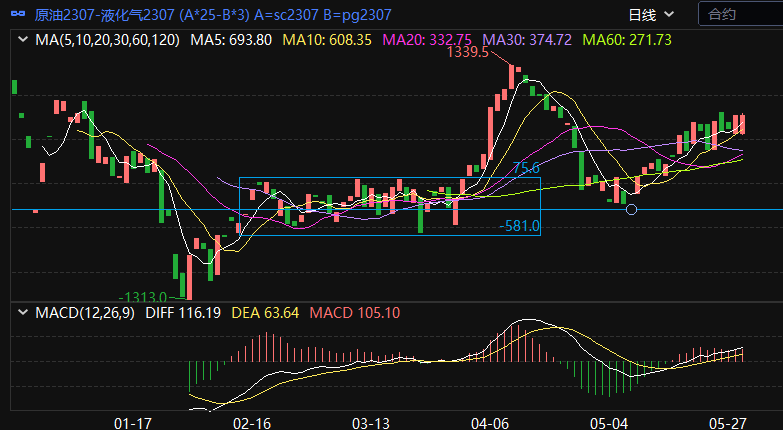
Task: Open MACD(12,26,9) indicator settings
Action: [x=84, y=313]
